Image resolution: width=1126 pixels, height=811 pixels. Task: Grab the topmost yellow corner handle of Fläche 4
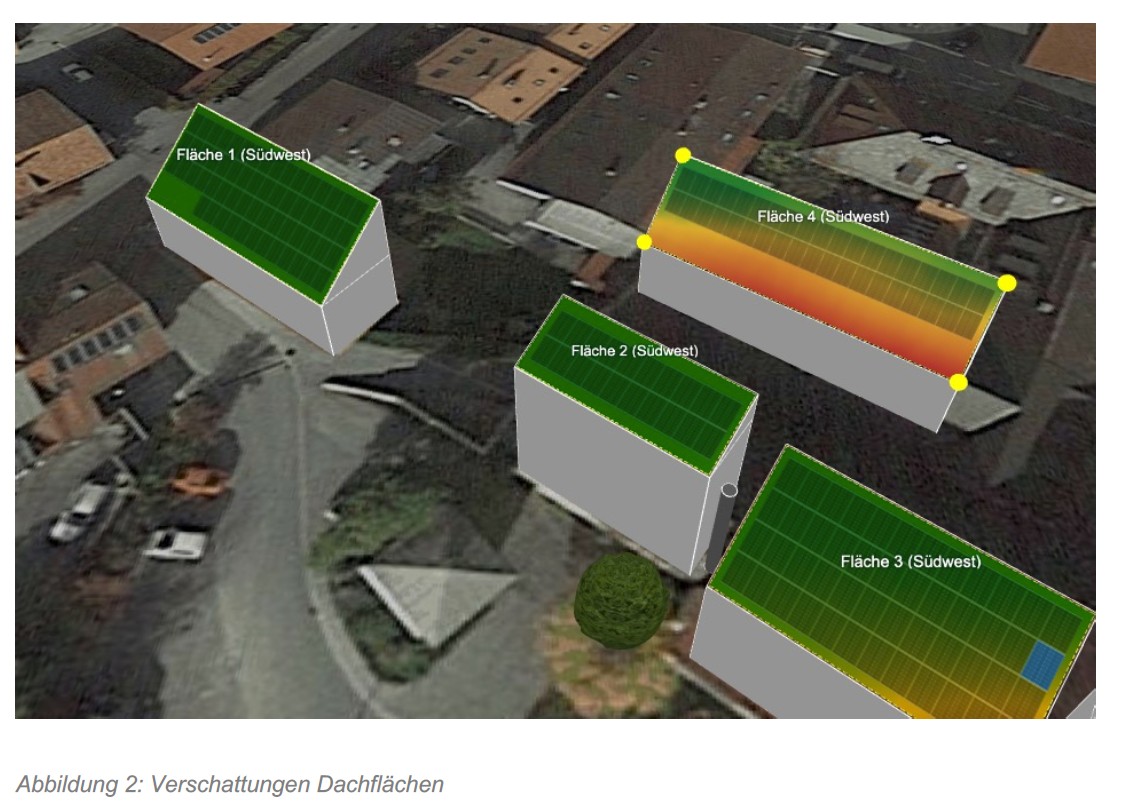(683, 155)
